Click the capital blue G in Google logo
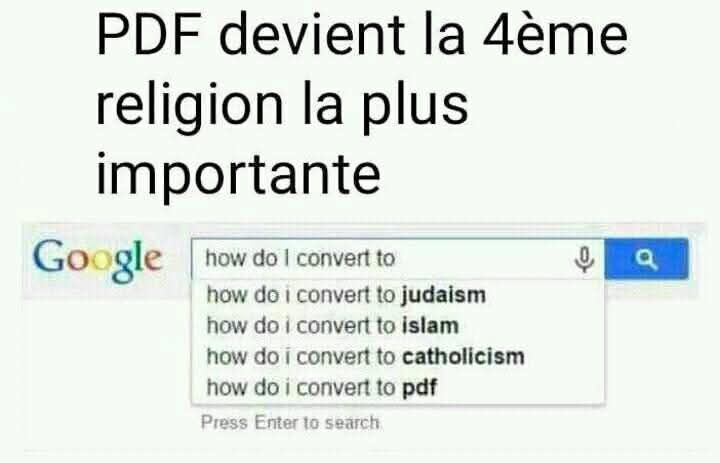 click(49, 255)
